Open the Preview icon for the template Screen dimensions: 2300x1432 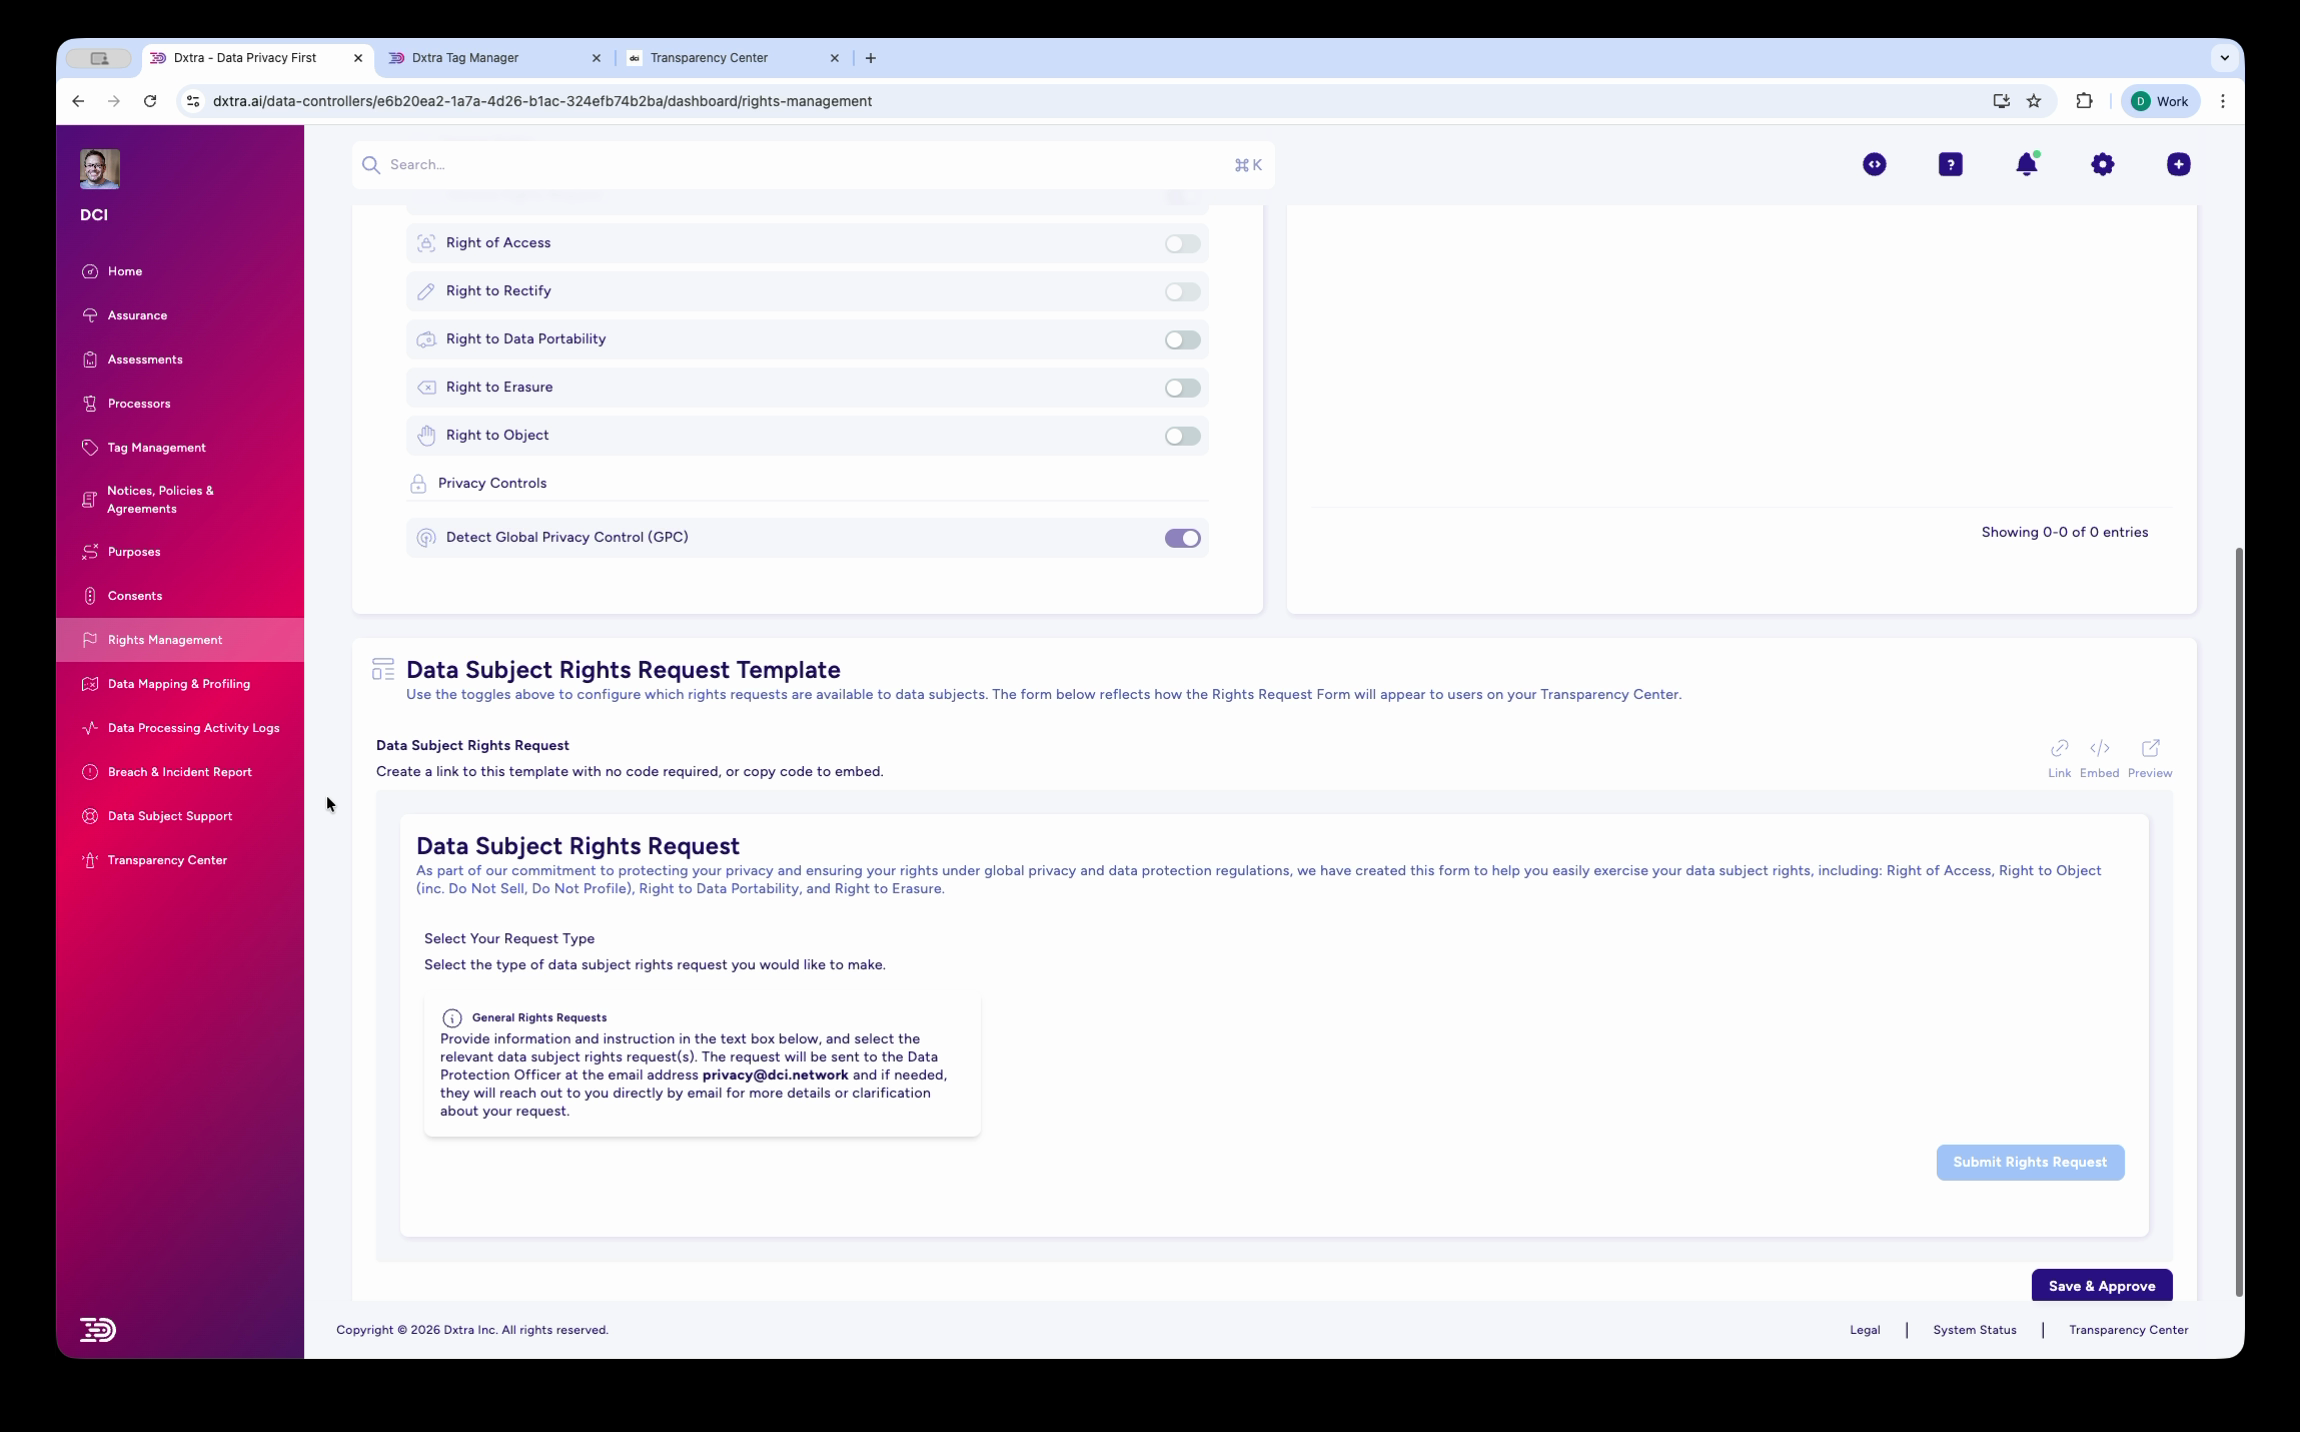[2150, 749]
